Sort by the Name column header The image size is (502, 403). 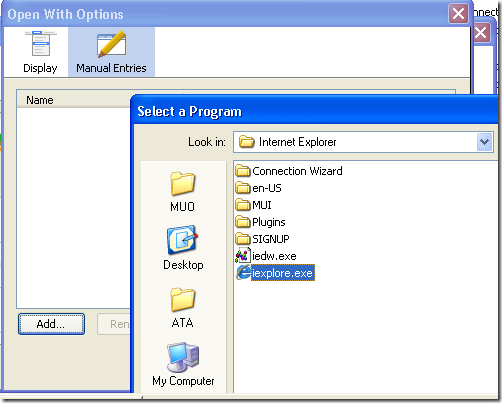click(x=73, y=100)
